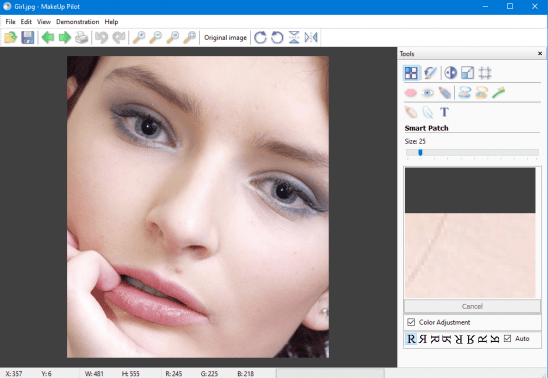The image size is (548, 378).
Task: Select the Text T tool
Action: (444, 112)
